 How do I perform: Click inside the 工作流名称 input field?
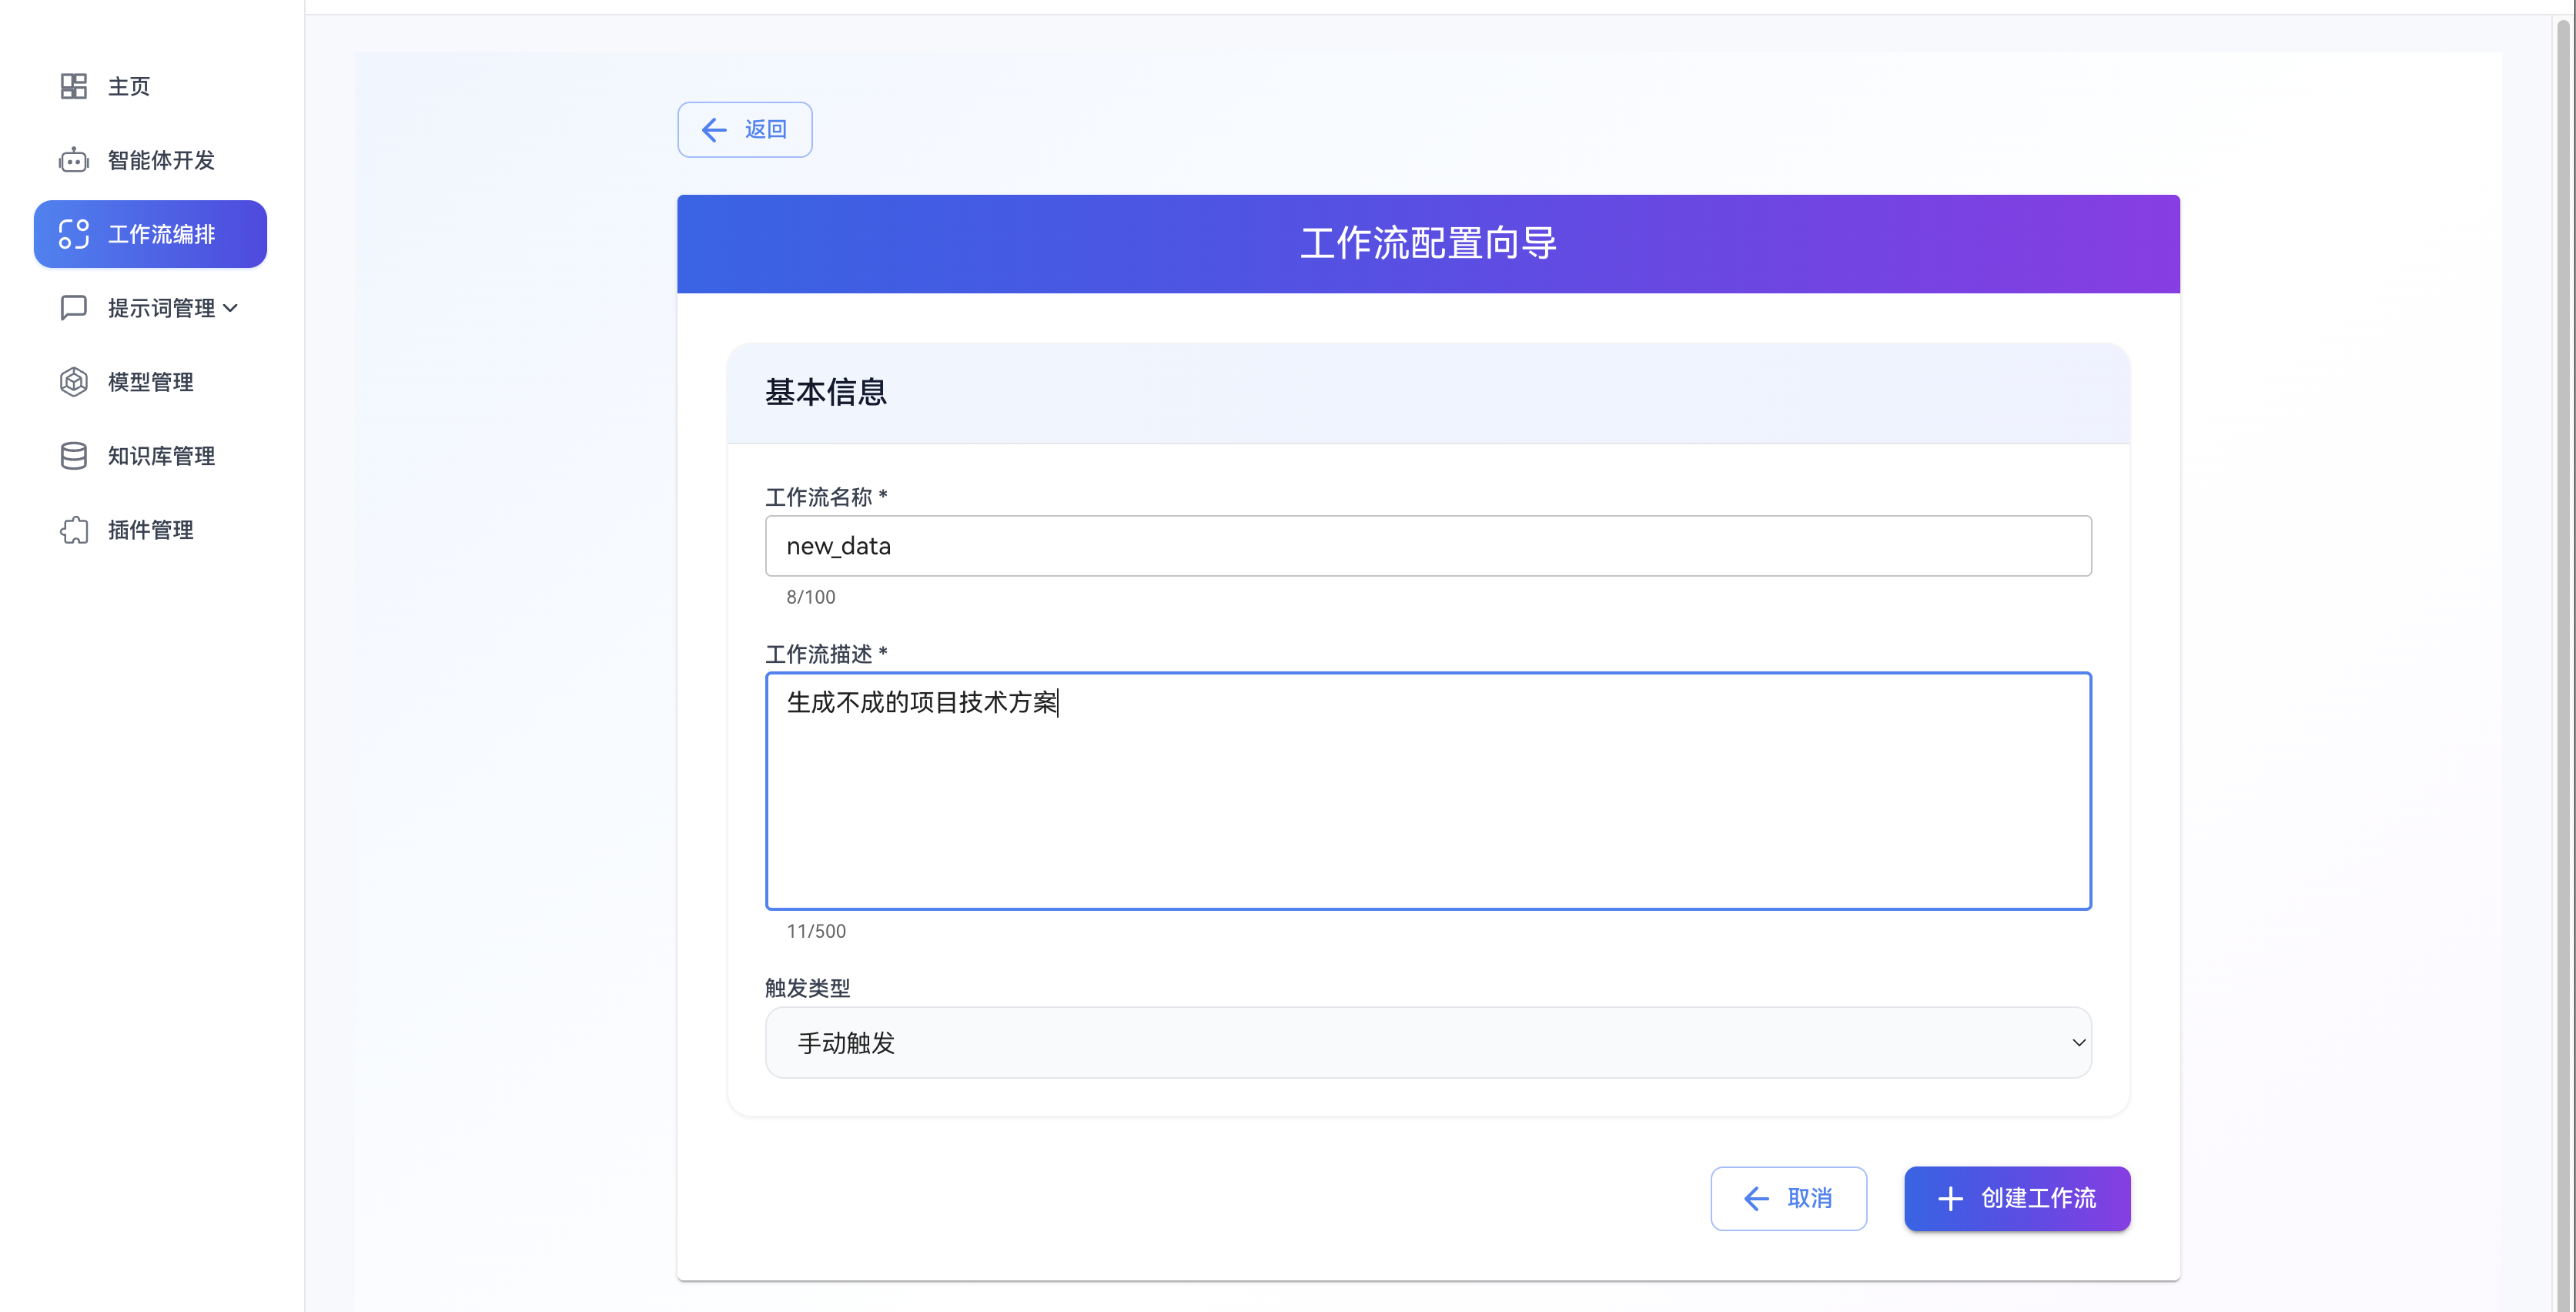click(x=1427, y=546)
